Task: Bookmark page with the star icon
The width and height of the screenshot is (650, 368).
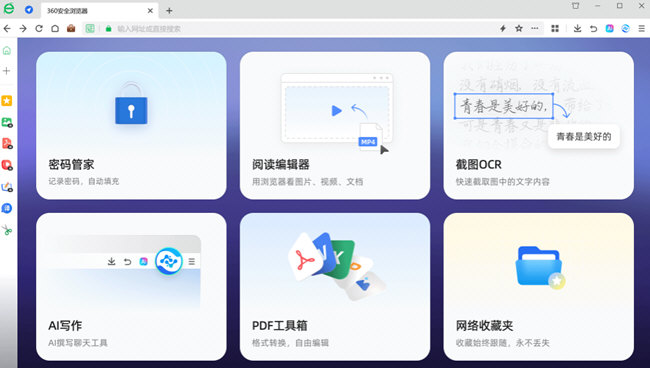Action: point(519,28)
